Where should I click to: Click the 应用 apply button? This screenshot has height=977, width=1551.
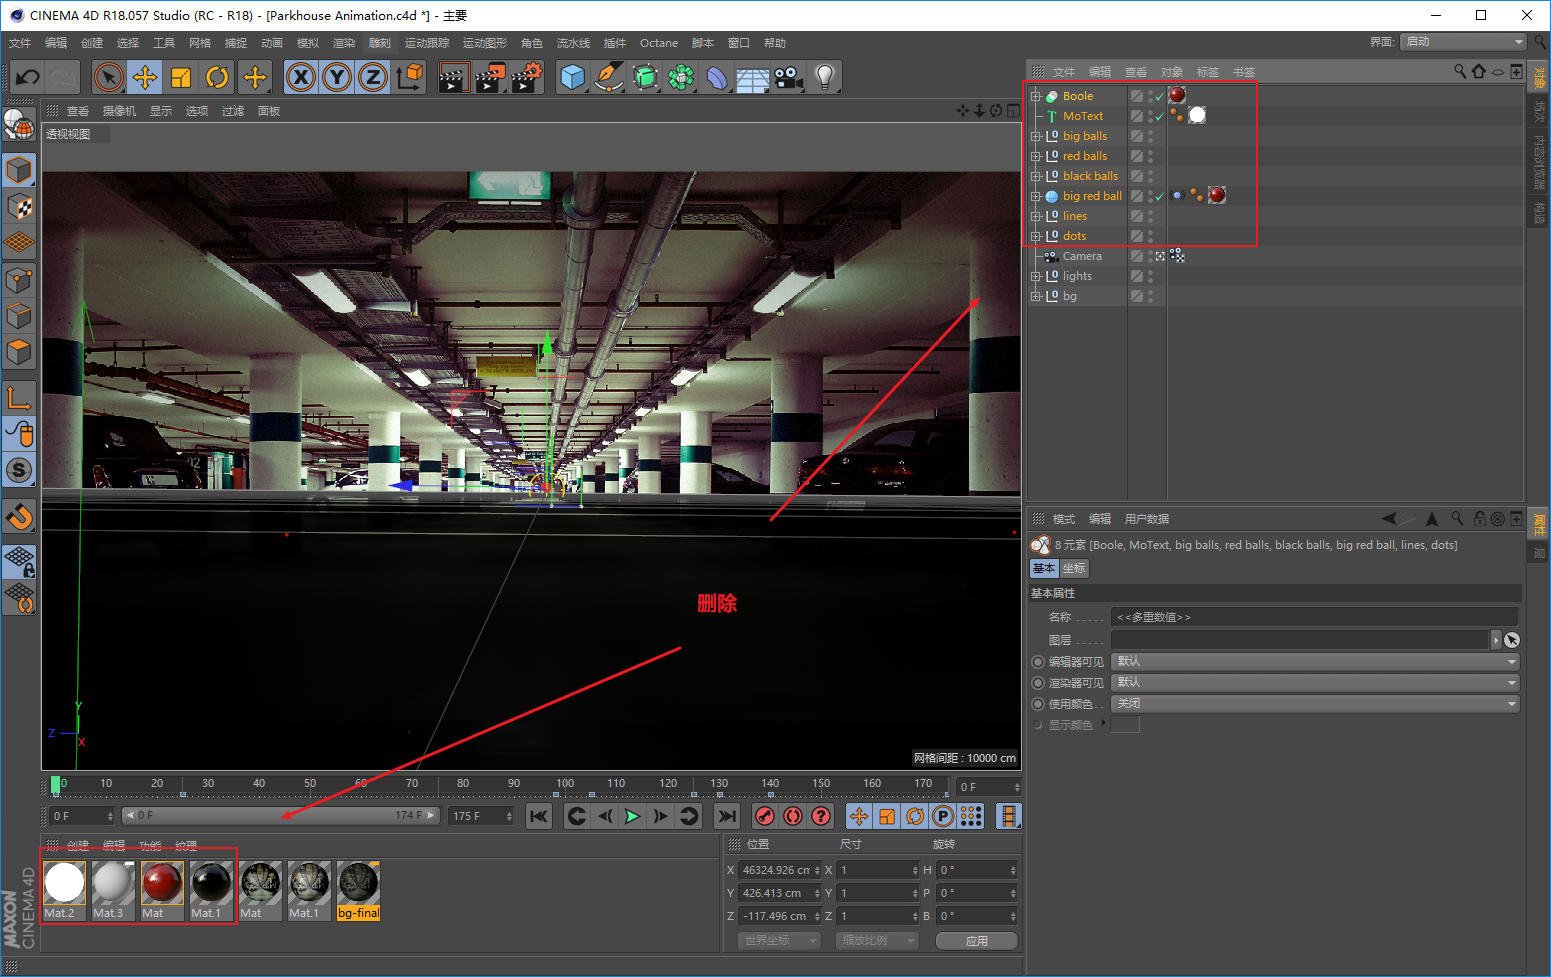pos(977,941)
